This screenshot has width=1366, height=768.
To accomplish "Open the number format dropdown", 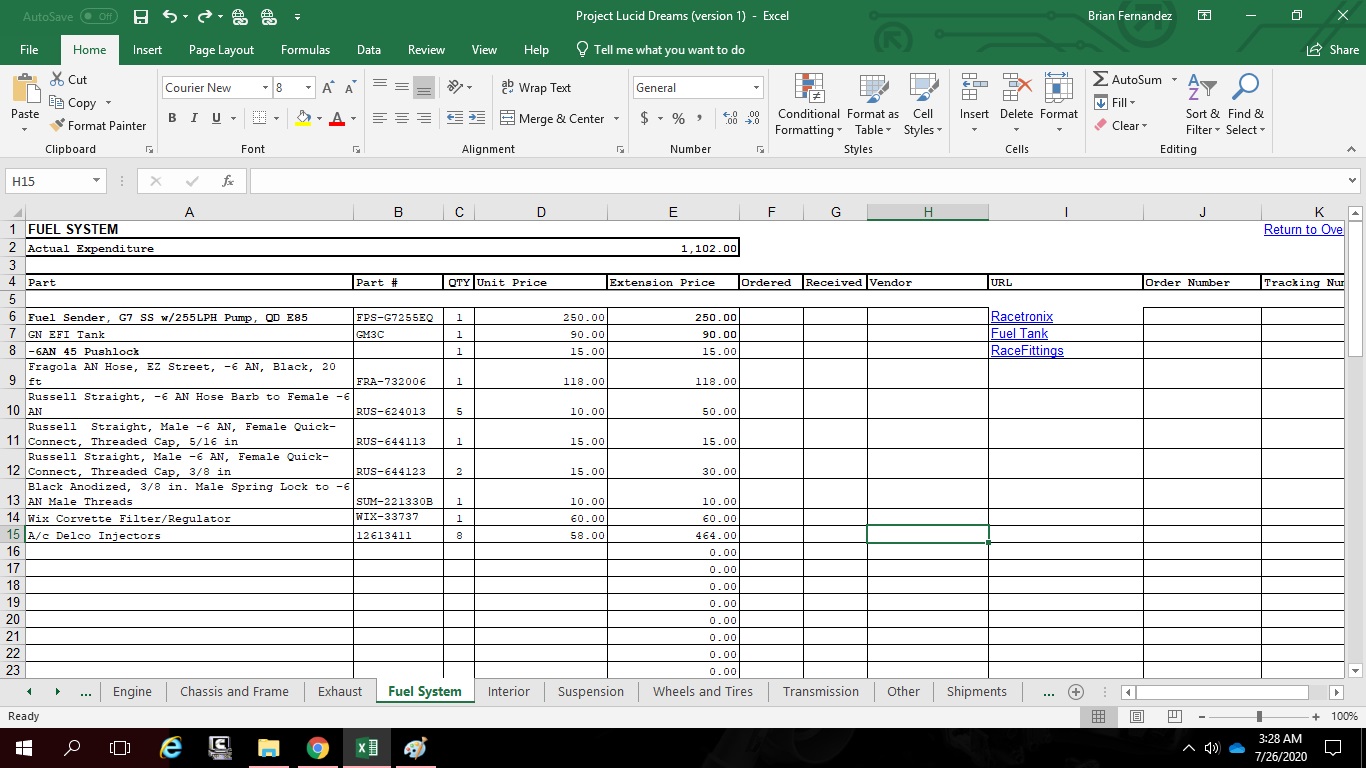I will (x=757, y=88).
